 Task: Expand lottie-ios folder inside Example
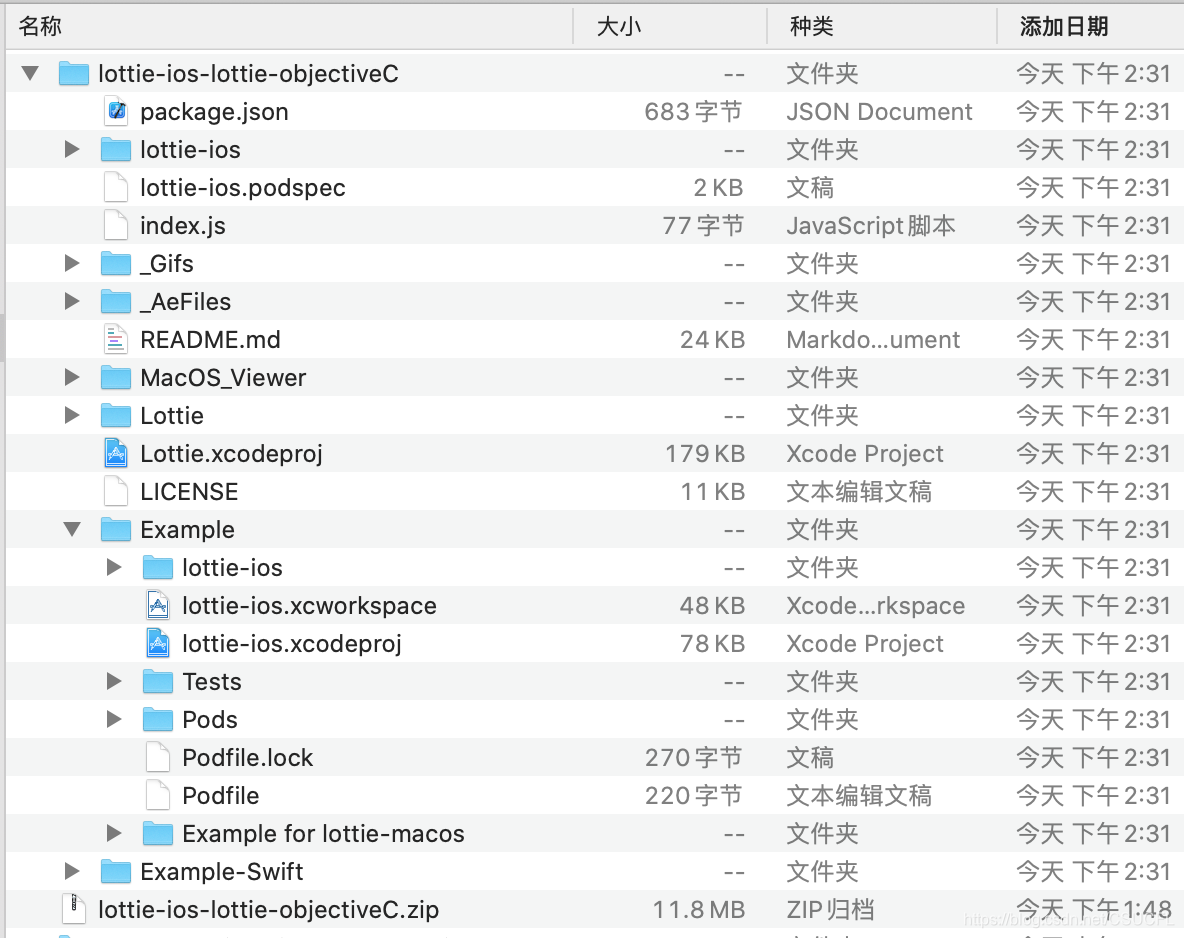[x=114, y=567]
